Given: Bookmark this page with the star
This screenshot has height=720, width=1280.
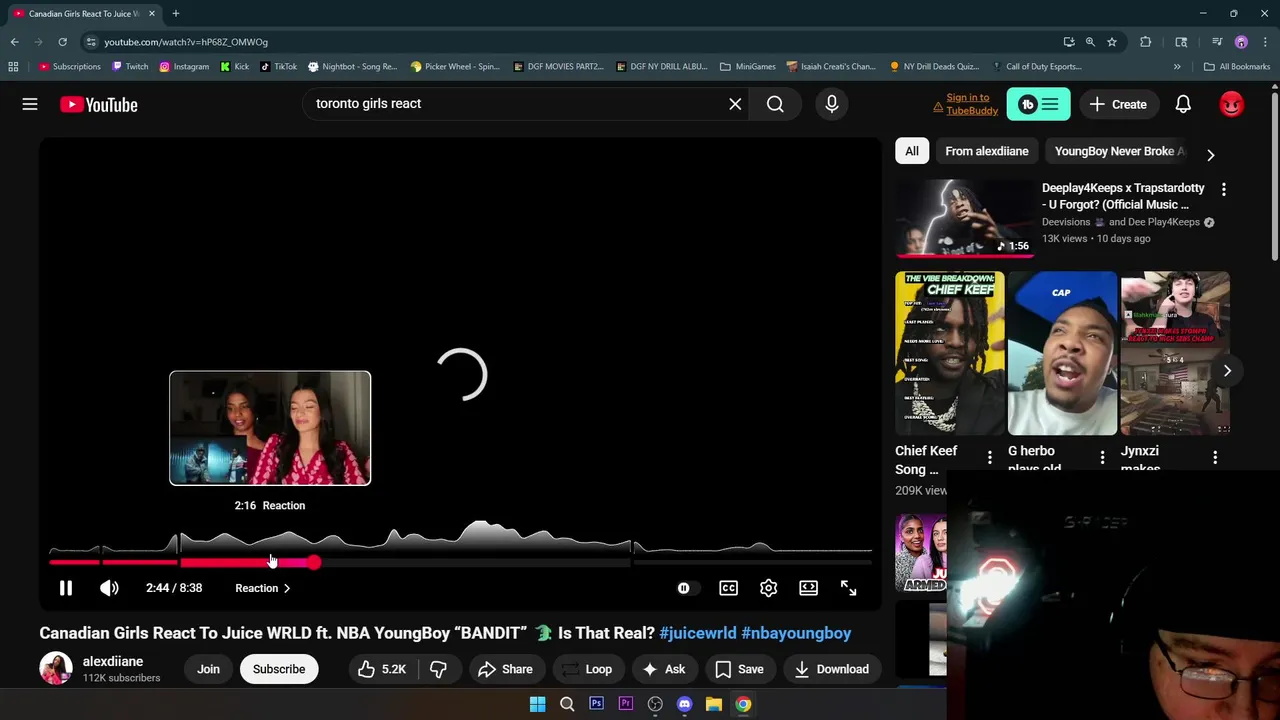Looking at the screenshot, I should point(1111,42).
